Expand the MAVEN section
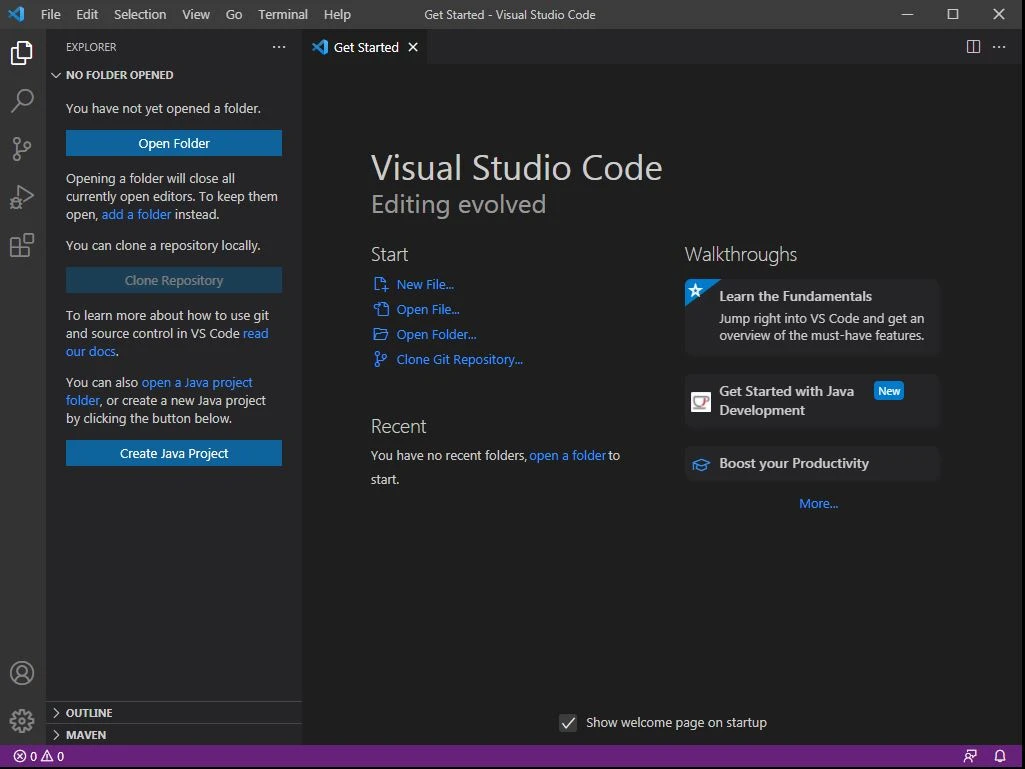 [x=85, y=735]
